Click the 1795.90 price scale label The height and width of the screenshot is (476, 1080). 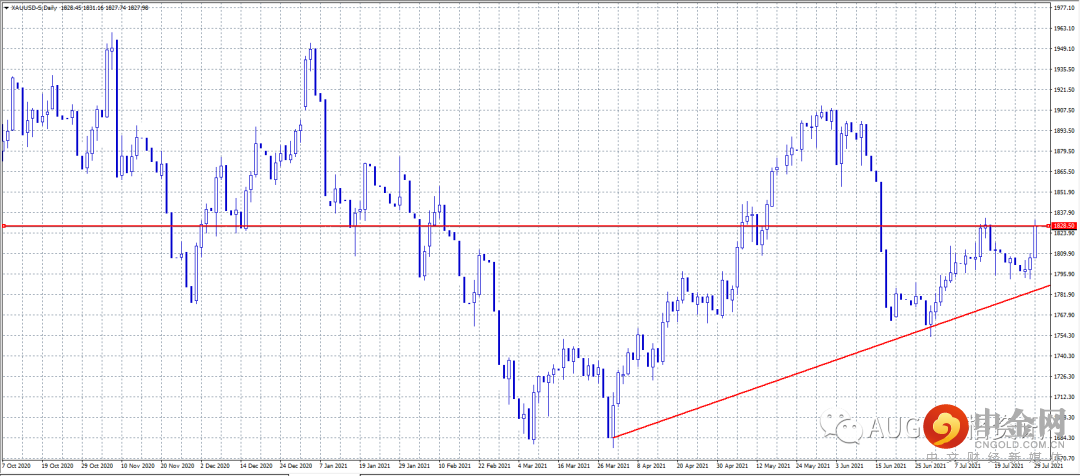pyautogui.click(x=1065, y=274)
